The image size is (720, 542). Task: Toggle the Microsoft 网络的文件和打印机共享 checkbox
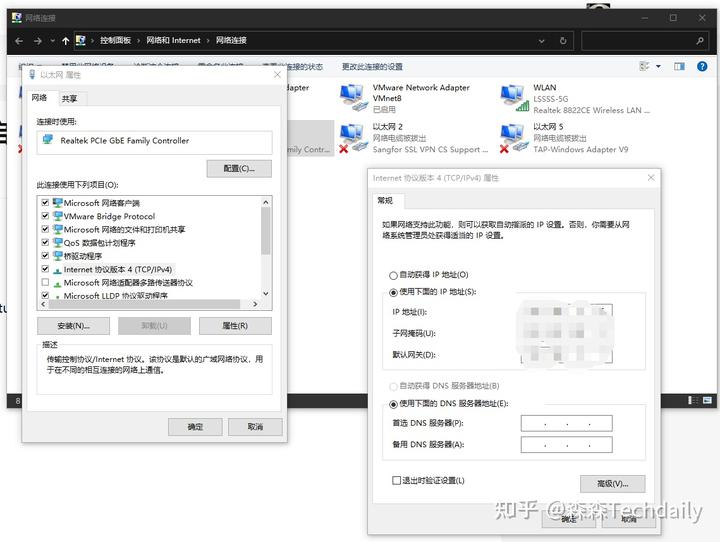[x=45, y=229]
